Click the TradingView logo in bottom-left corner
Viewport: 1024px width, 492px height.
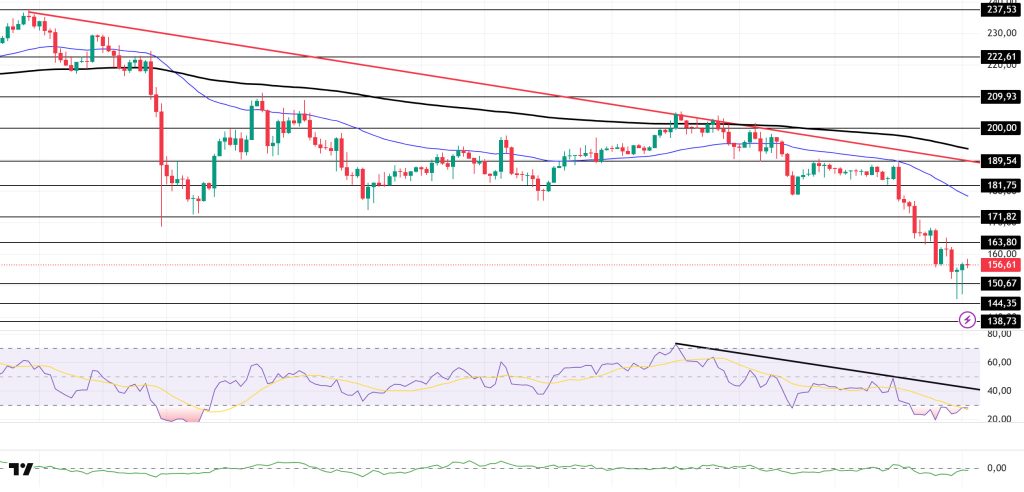(21, 468)
